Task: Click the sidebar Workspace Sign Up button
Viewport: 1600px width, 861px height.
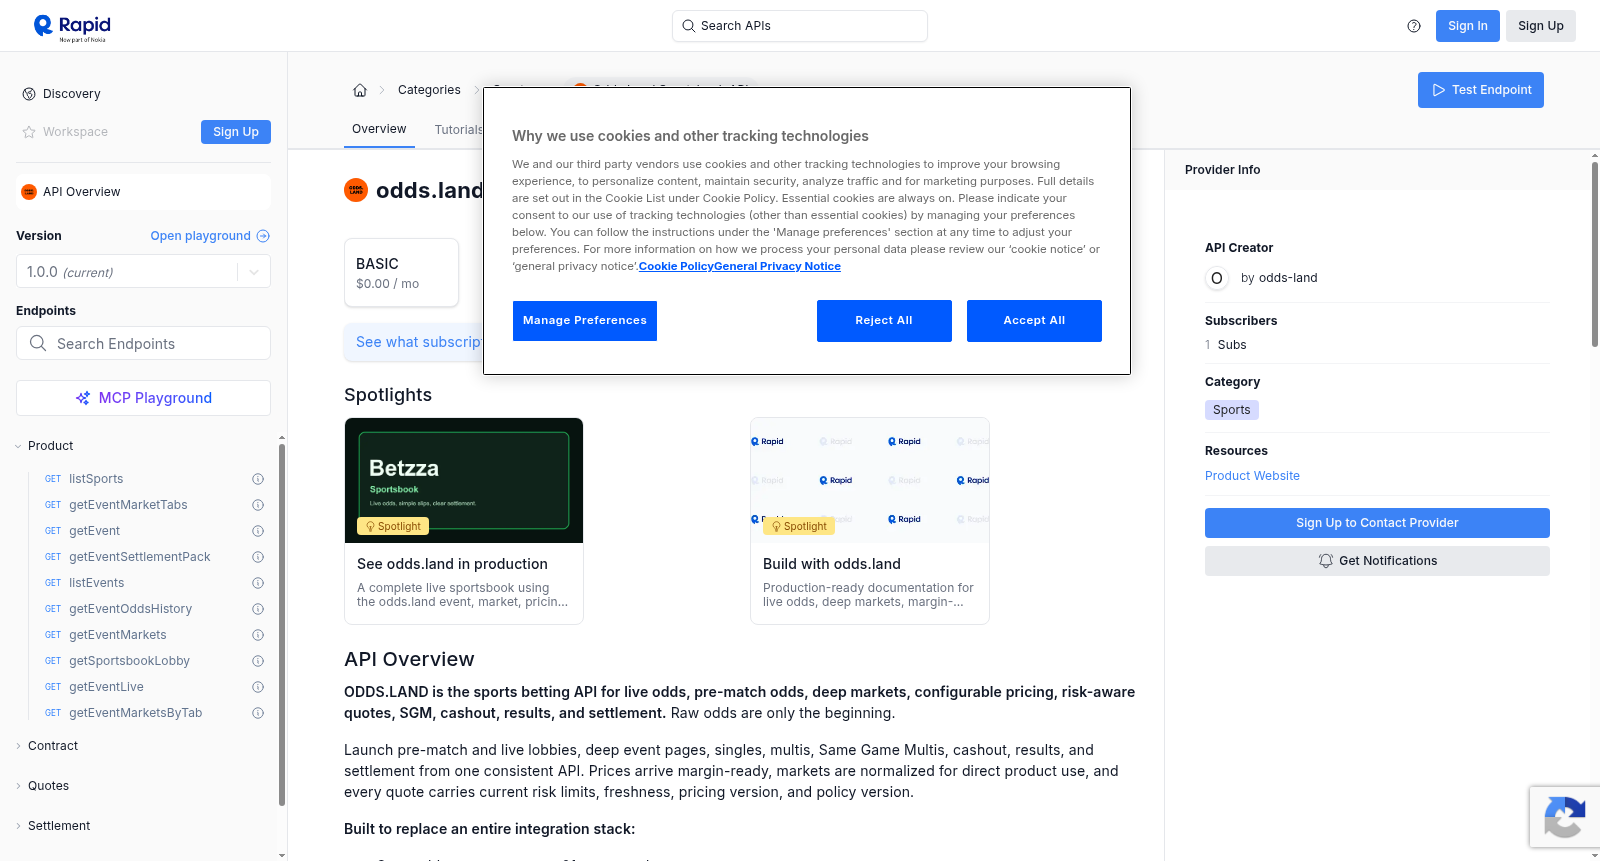Action: (236, 132)
